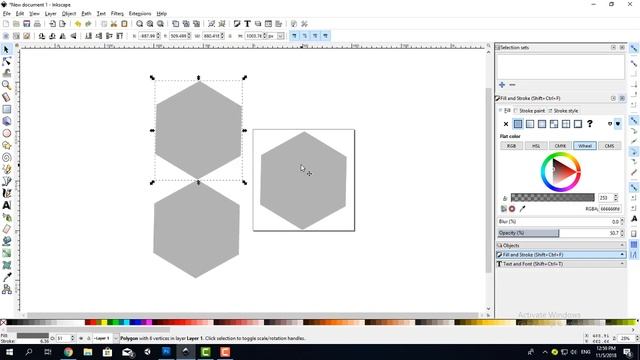Select the Gradient tool

pos(6,253)
